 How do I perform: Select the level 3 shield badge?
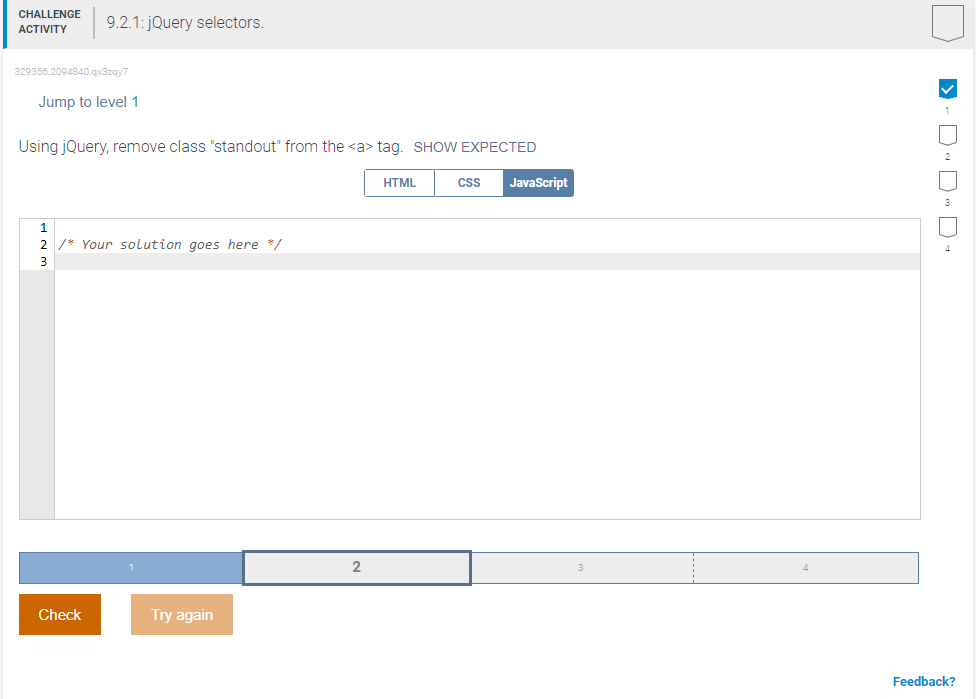(947, 181)
